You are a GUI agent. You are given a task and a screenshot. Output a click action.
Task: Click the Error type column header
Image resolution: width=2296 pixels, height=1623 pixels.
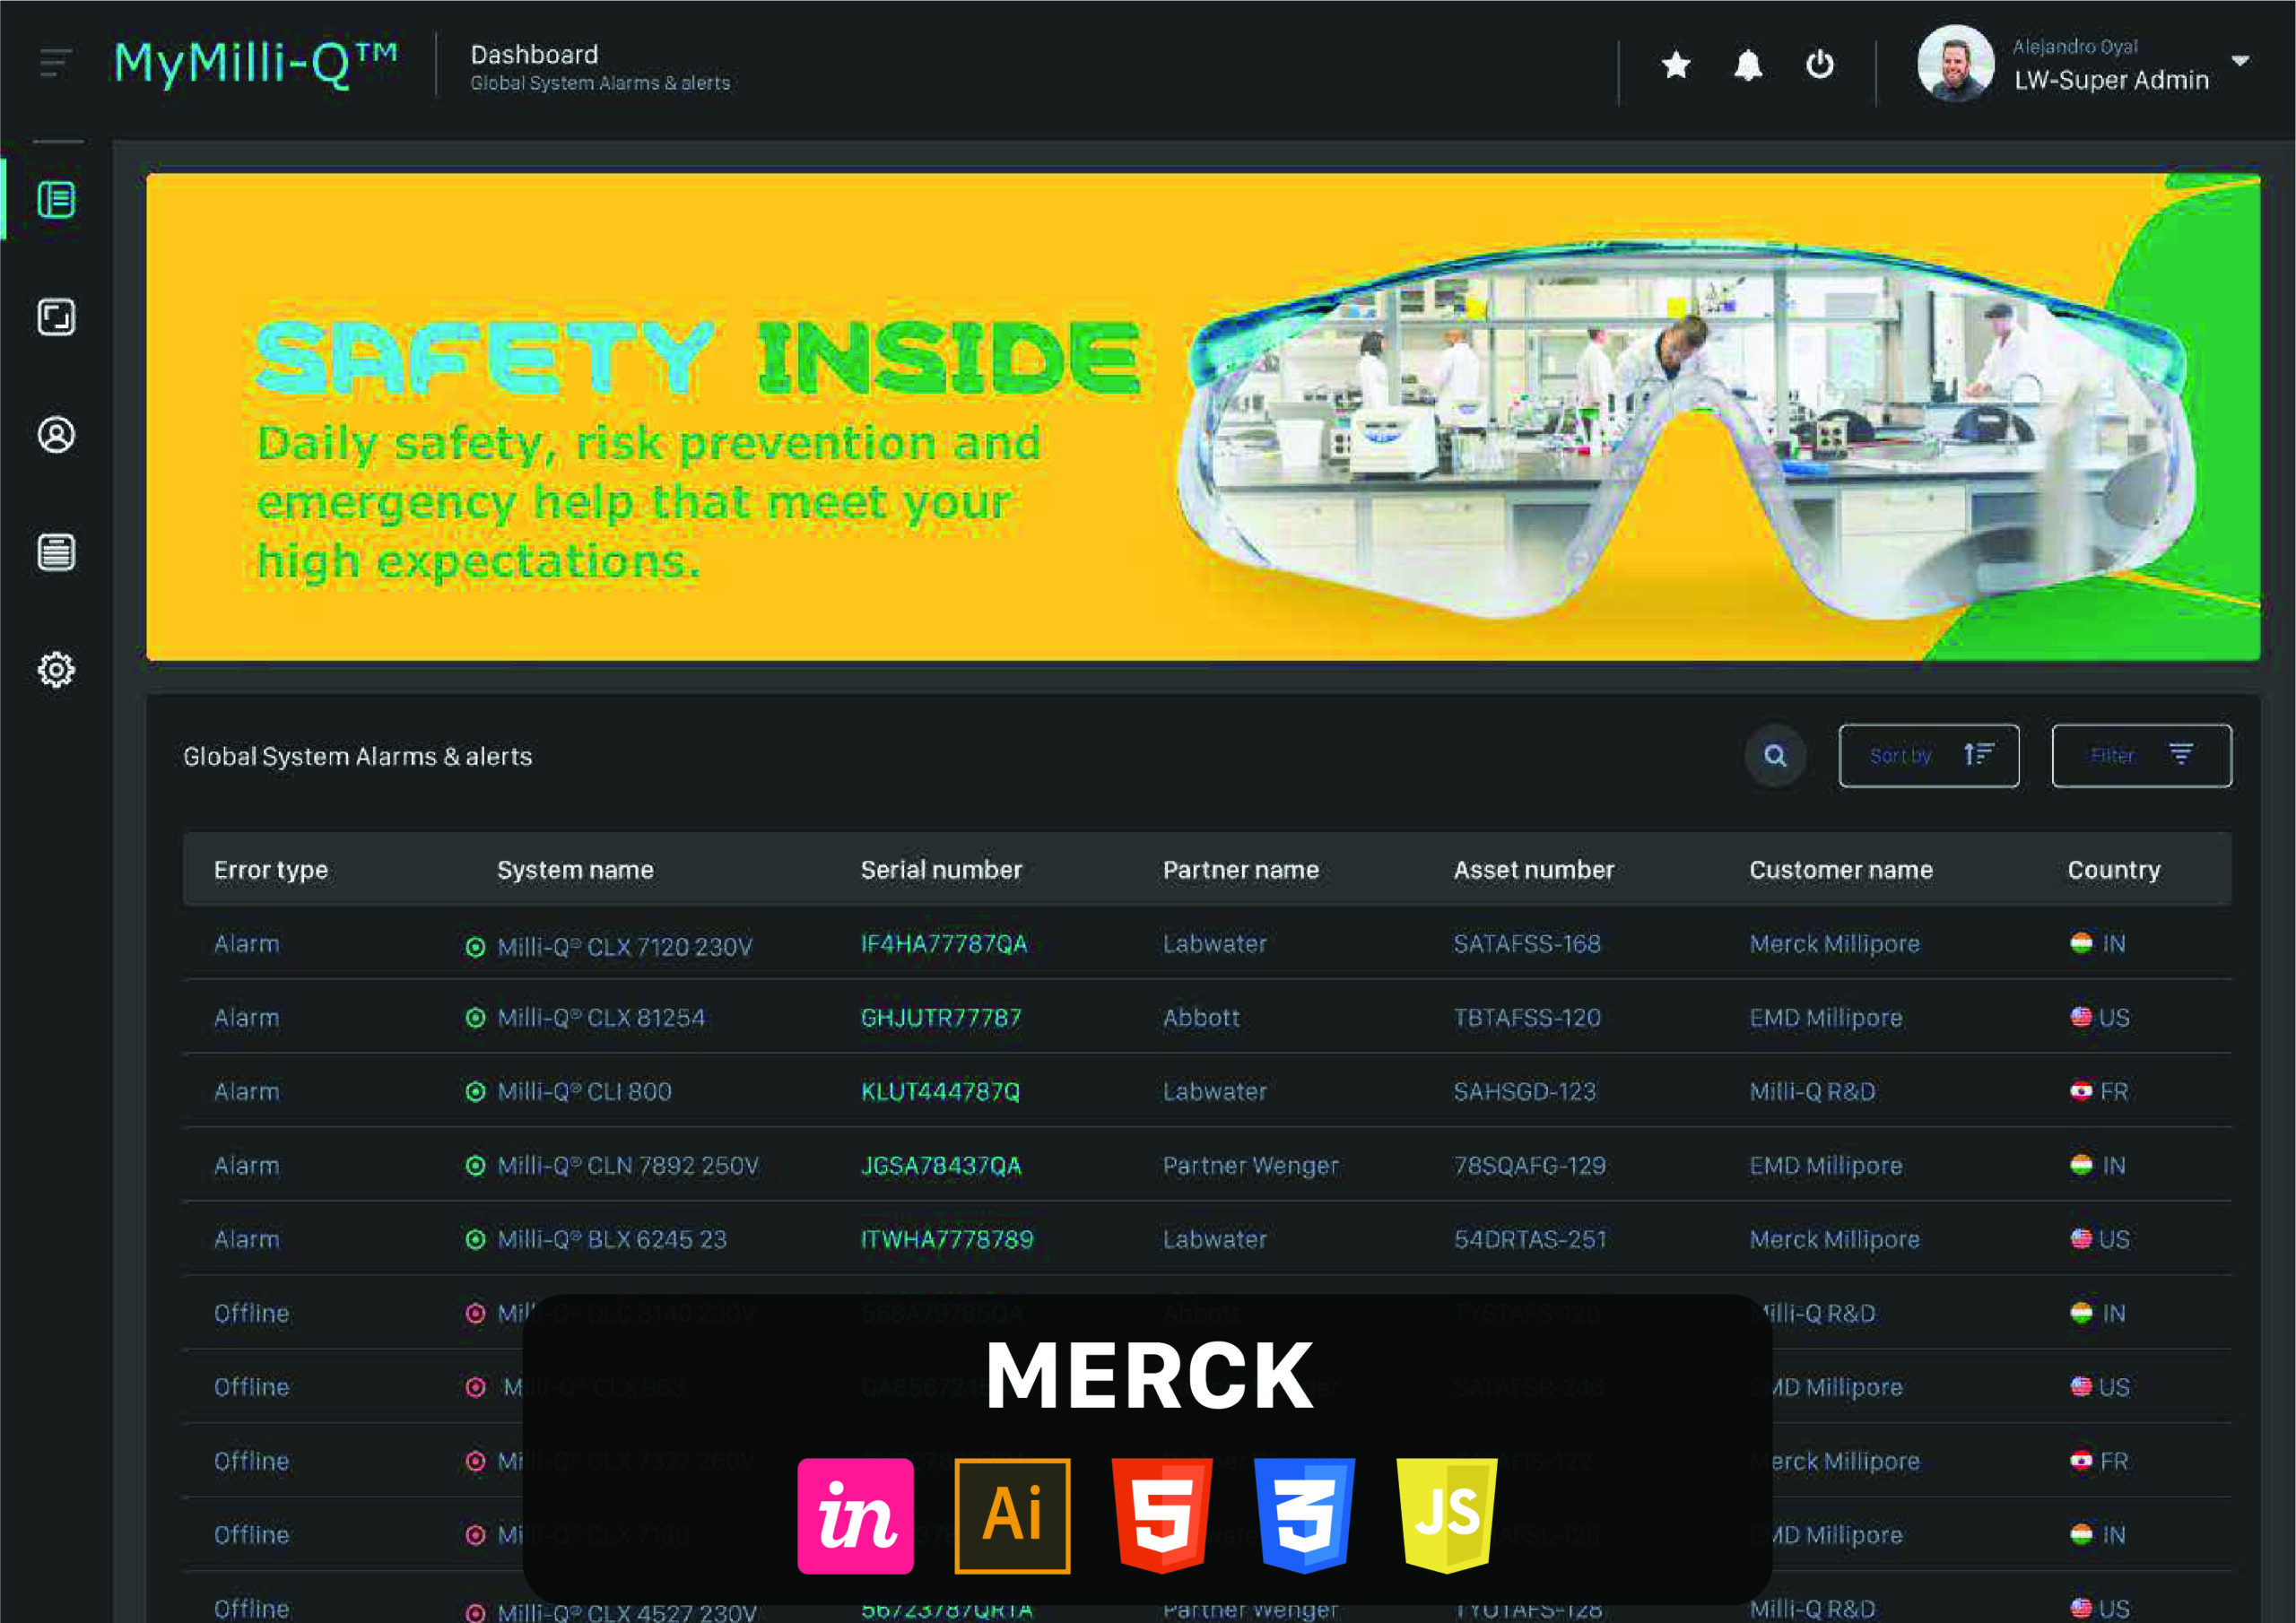coord(271,870)
